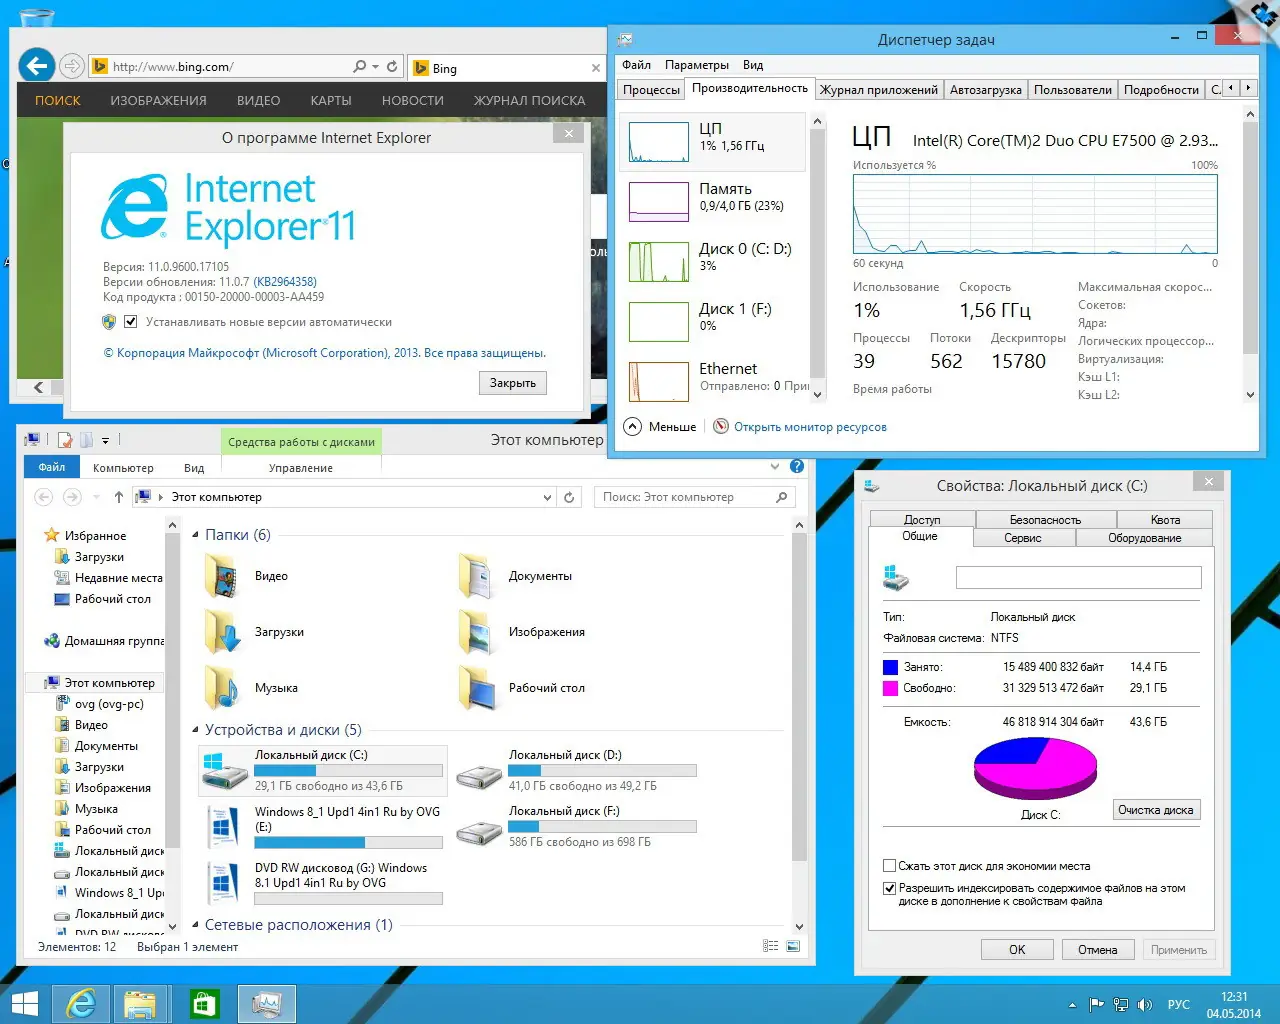Switch to the Сервис tab in disk properties
The height and width of the screenshot is (1024, 1280).
tap(1023, 538)
